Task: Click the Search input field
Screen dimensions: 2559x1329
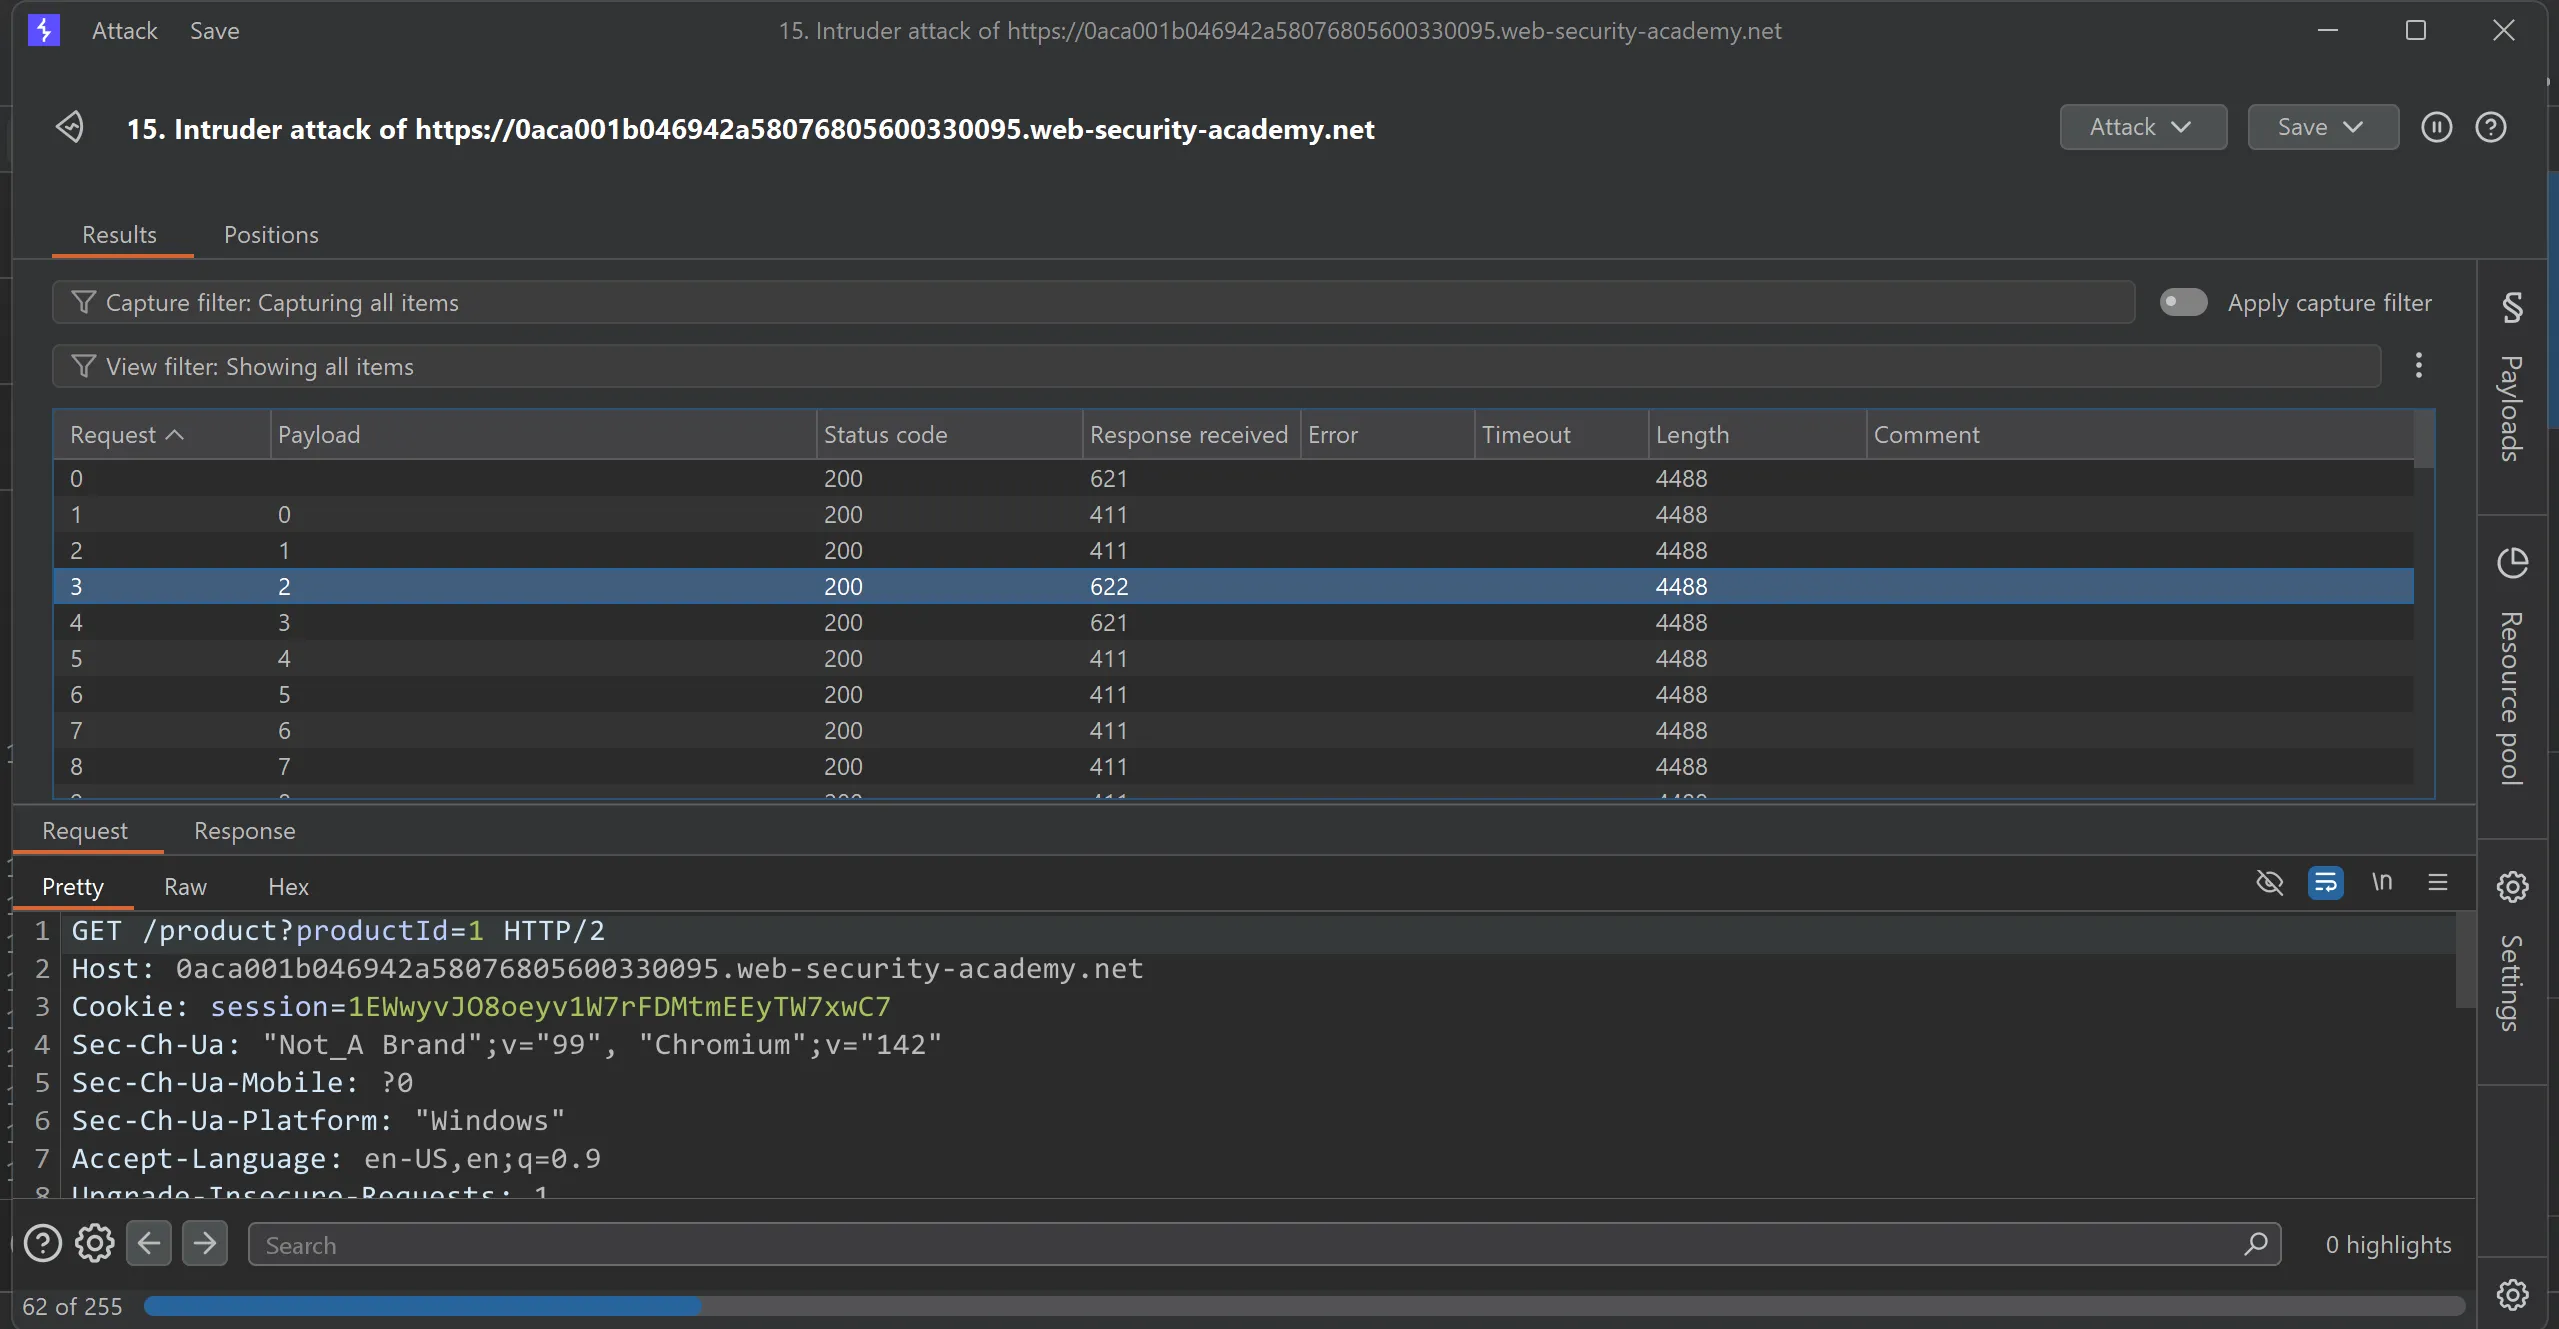Action: 1240,1245
